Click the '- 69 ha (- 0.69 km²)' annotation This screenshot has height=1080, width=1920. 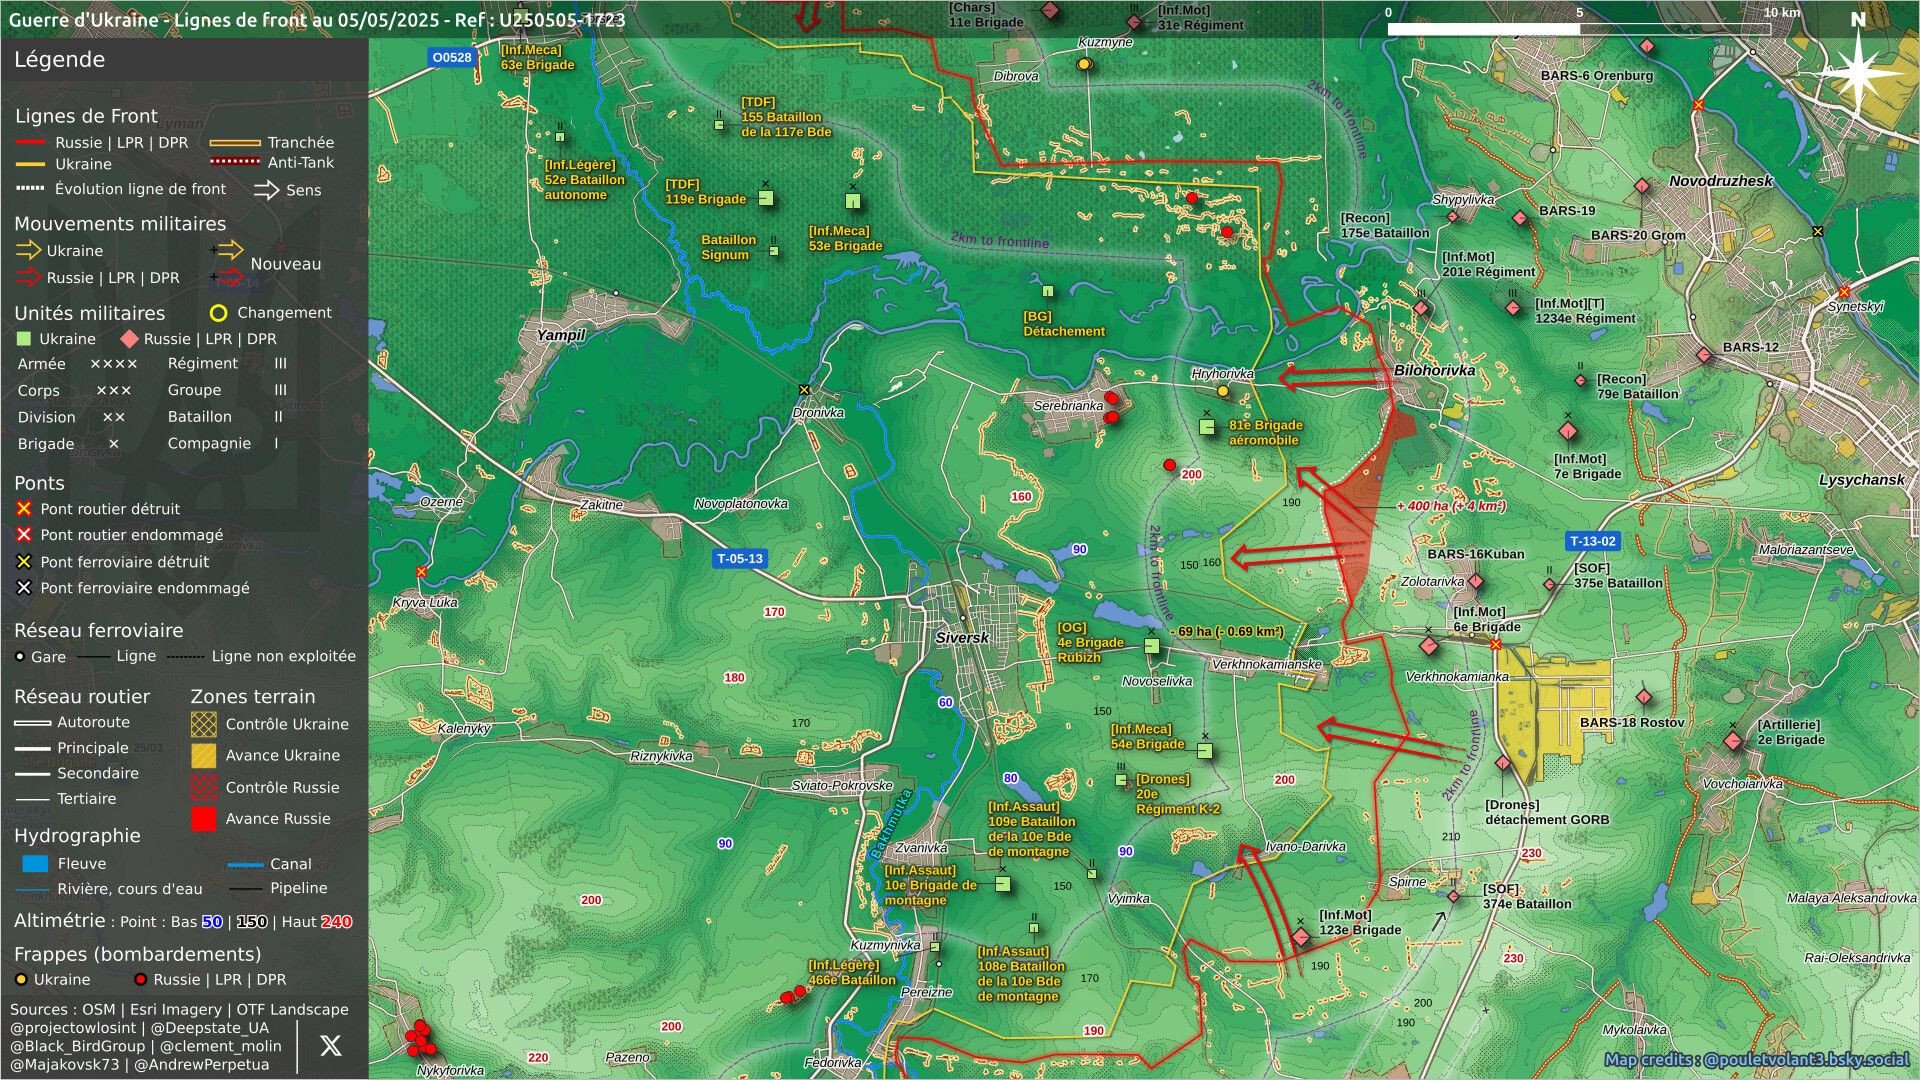tap(1226, 632)
